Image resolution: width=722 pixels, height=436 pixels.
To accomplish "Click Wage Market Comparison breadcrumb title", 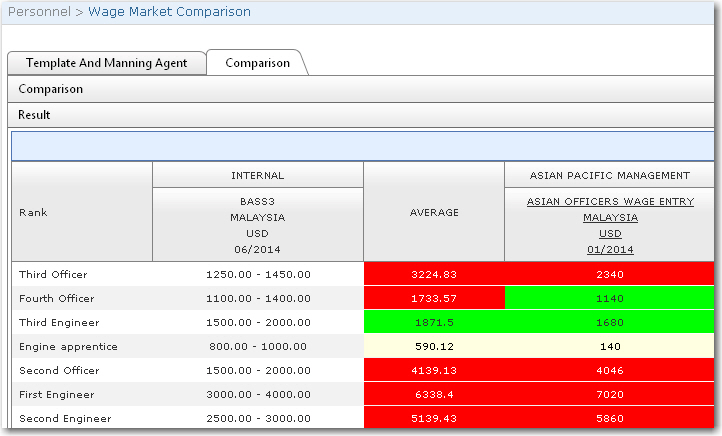I will [169, 12].
